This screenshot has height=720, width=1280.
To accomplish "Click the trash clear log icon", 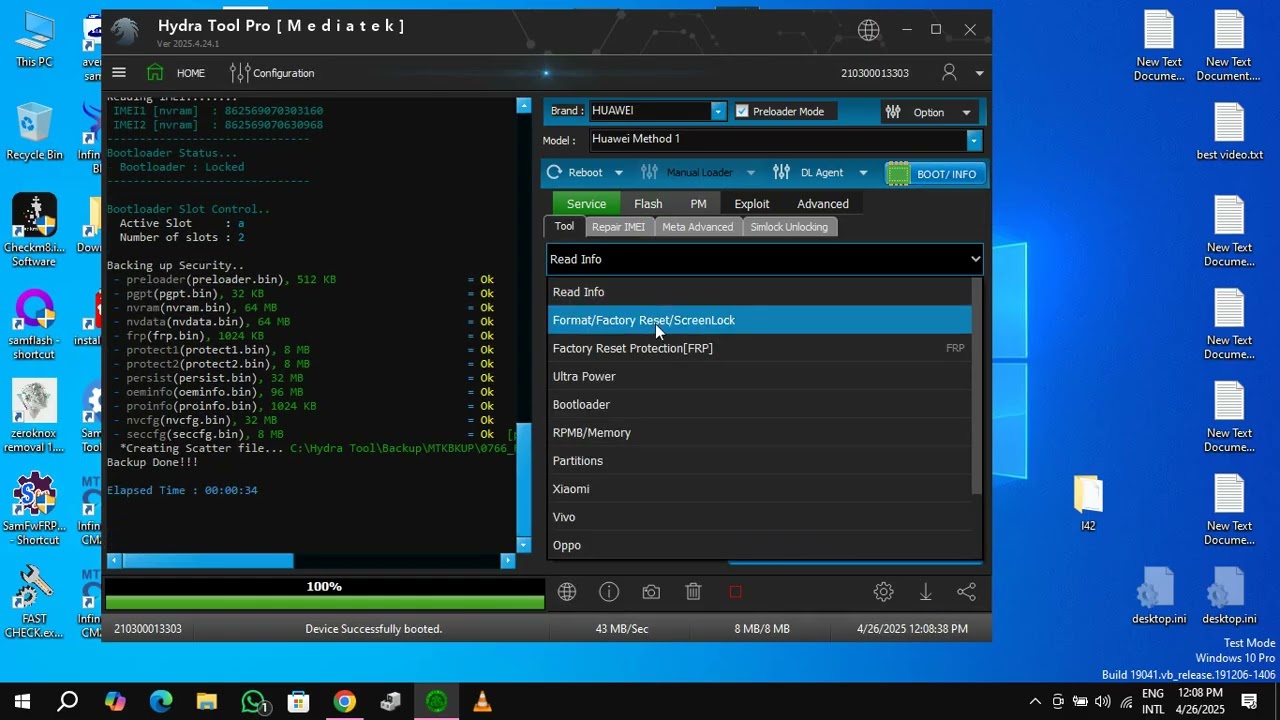I will (693, 592).
